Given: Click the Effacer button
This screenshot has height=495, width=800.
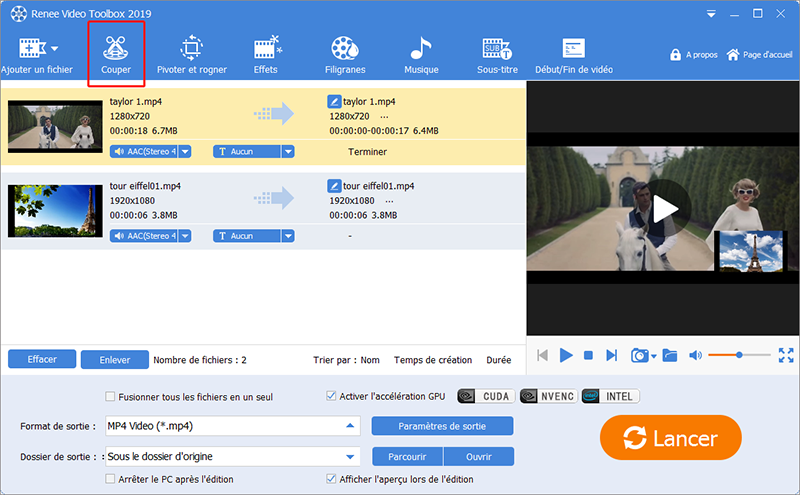Looking at the screenshot, I should point(42,359).
